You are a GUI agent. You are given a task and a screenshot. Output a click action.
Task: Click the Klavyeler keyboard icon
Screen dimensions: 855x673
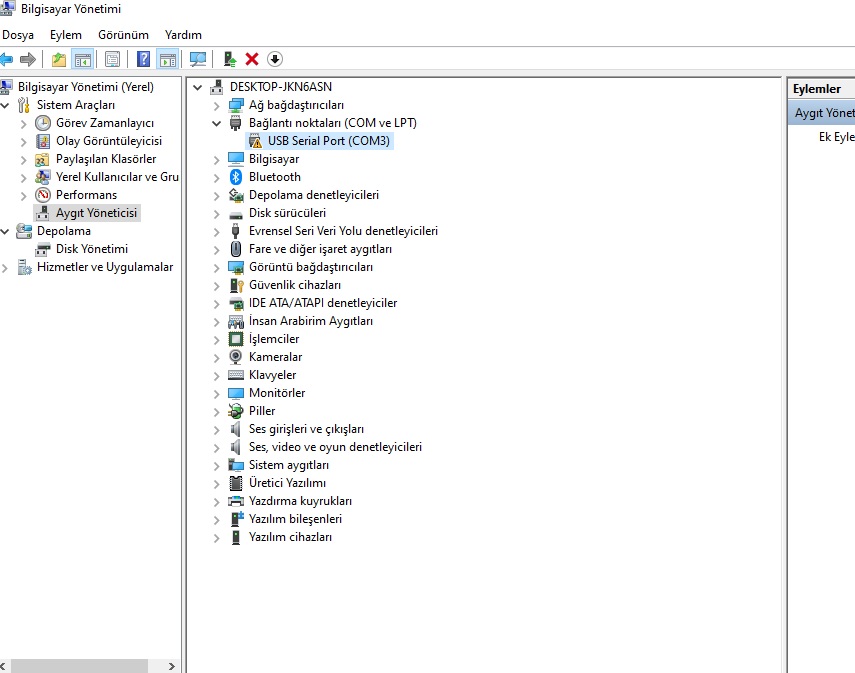click(x=236, y=375)
